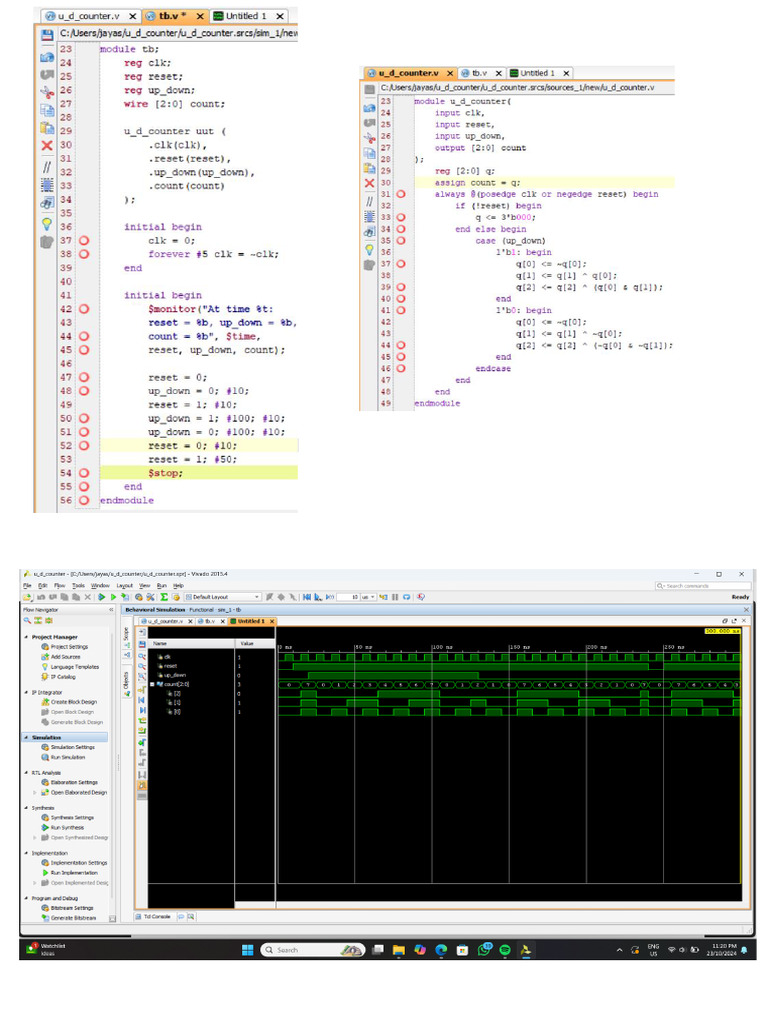Toggle breakpoint on line 47 in tb.v
Viewport: 768px width, 1024px height.
pos(84,377)
